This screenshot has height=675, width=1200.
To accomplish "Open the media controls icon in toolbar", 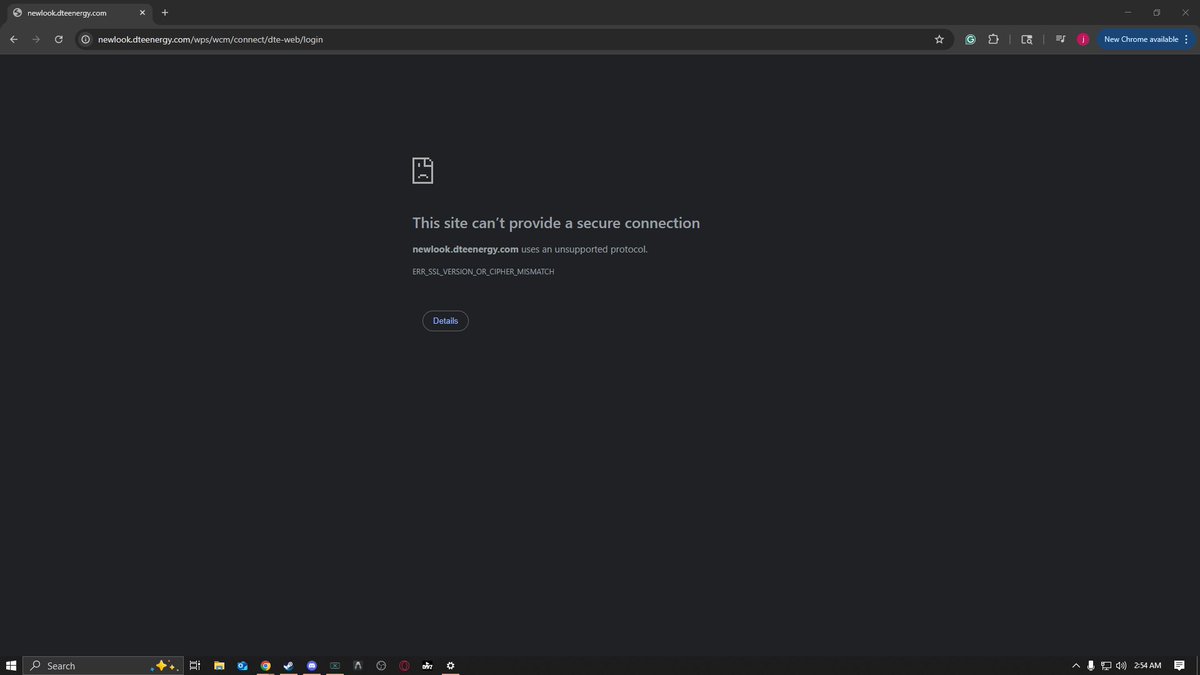I will click(1060, 39).
